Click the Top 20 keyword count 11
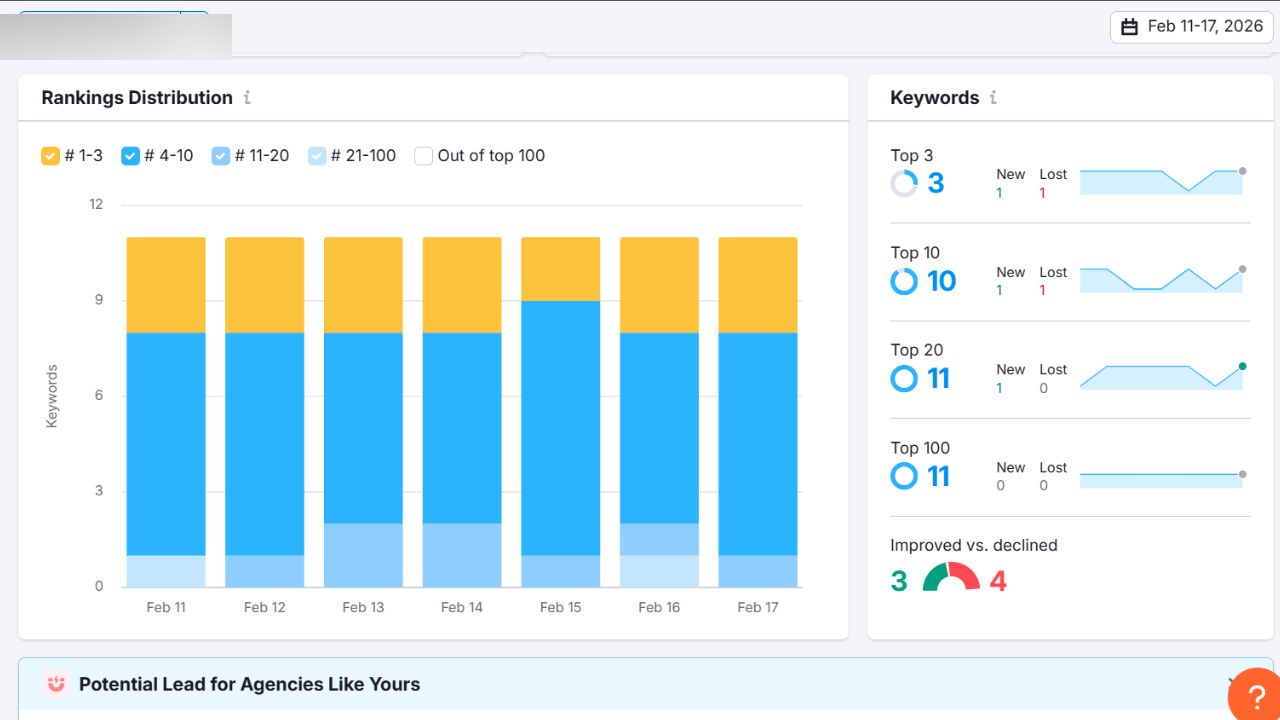The image size is (1280, 720). point(938,379)
